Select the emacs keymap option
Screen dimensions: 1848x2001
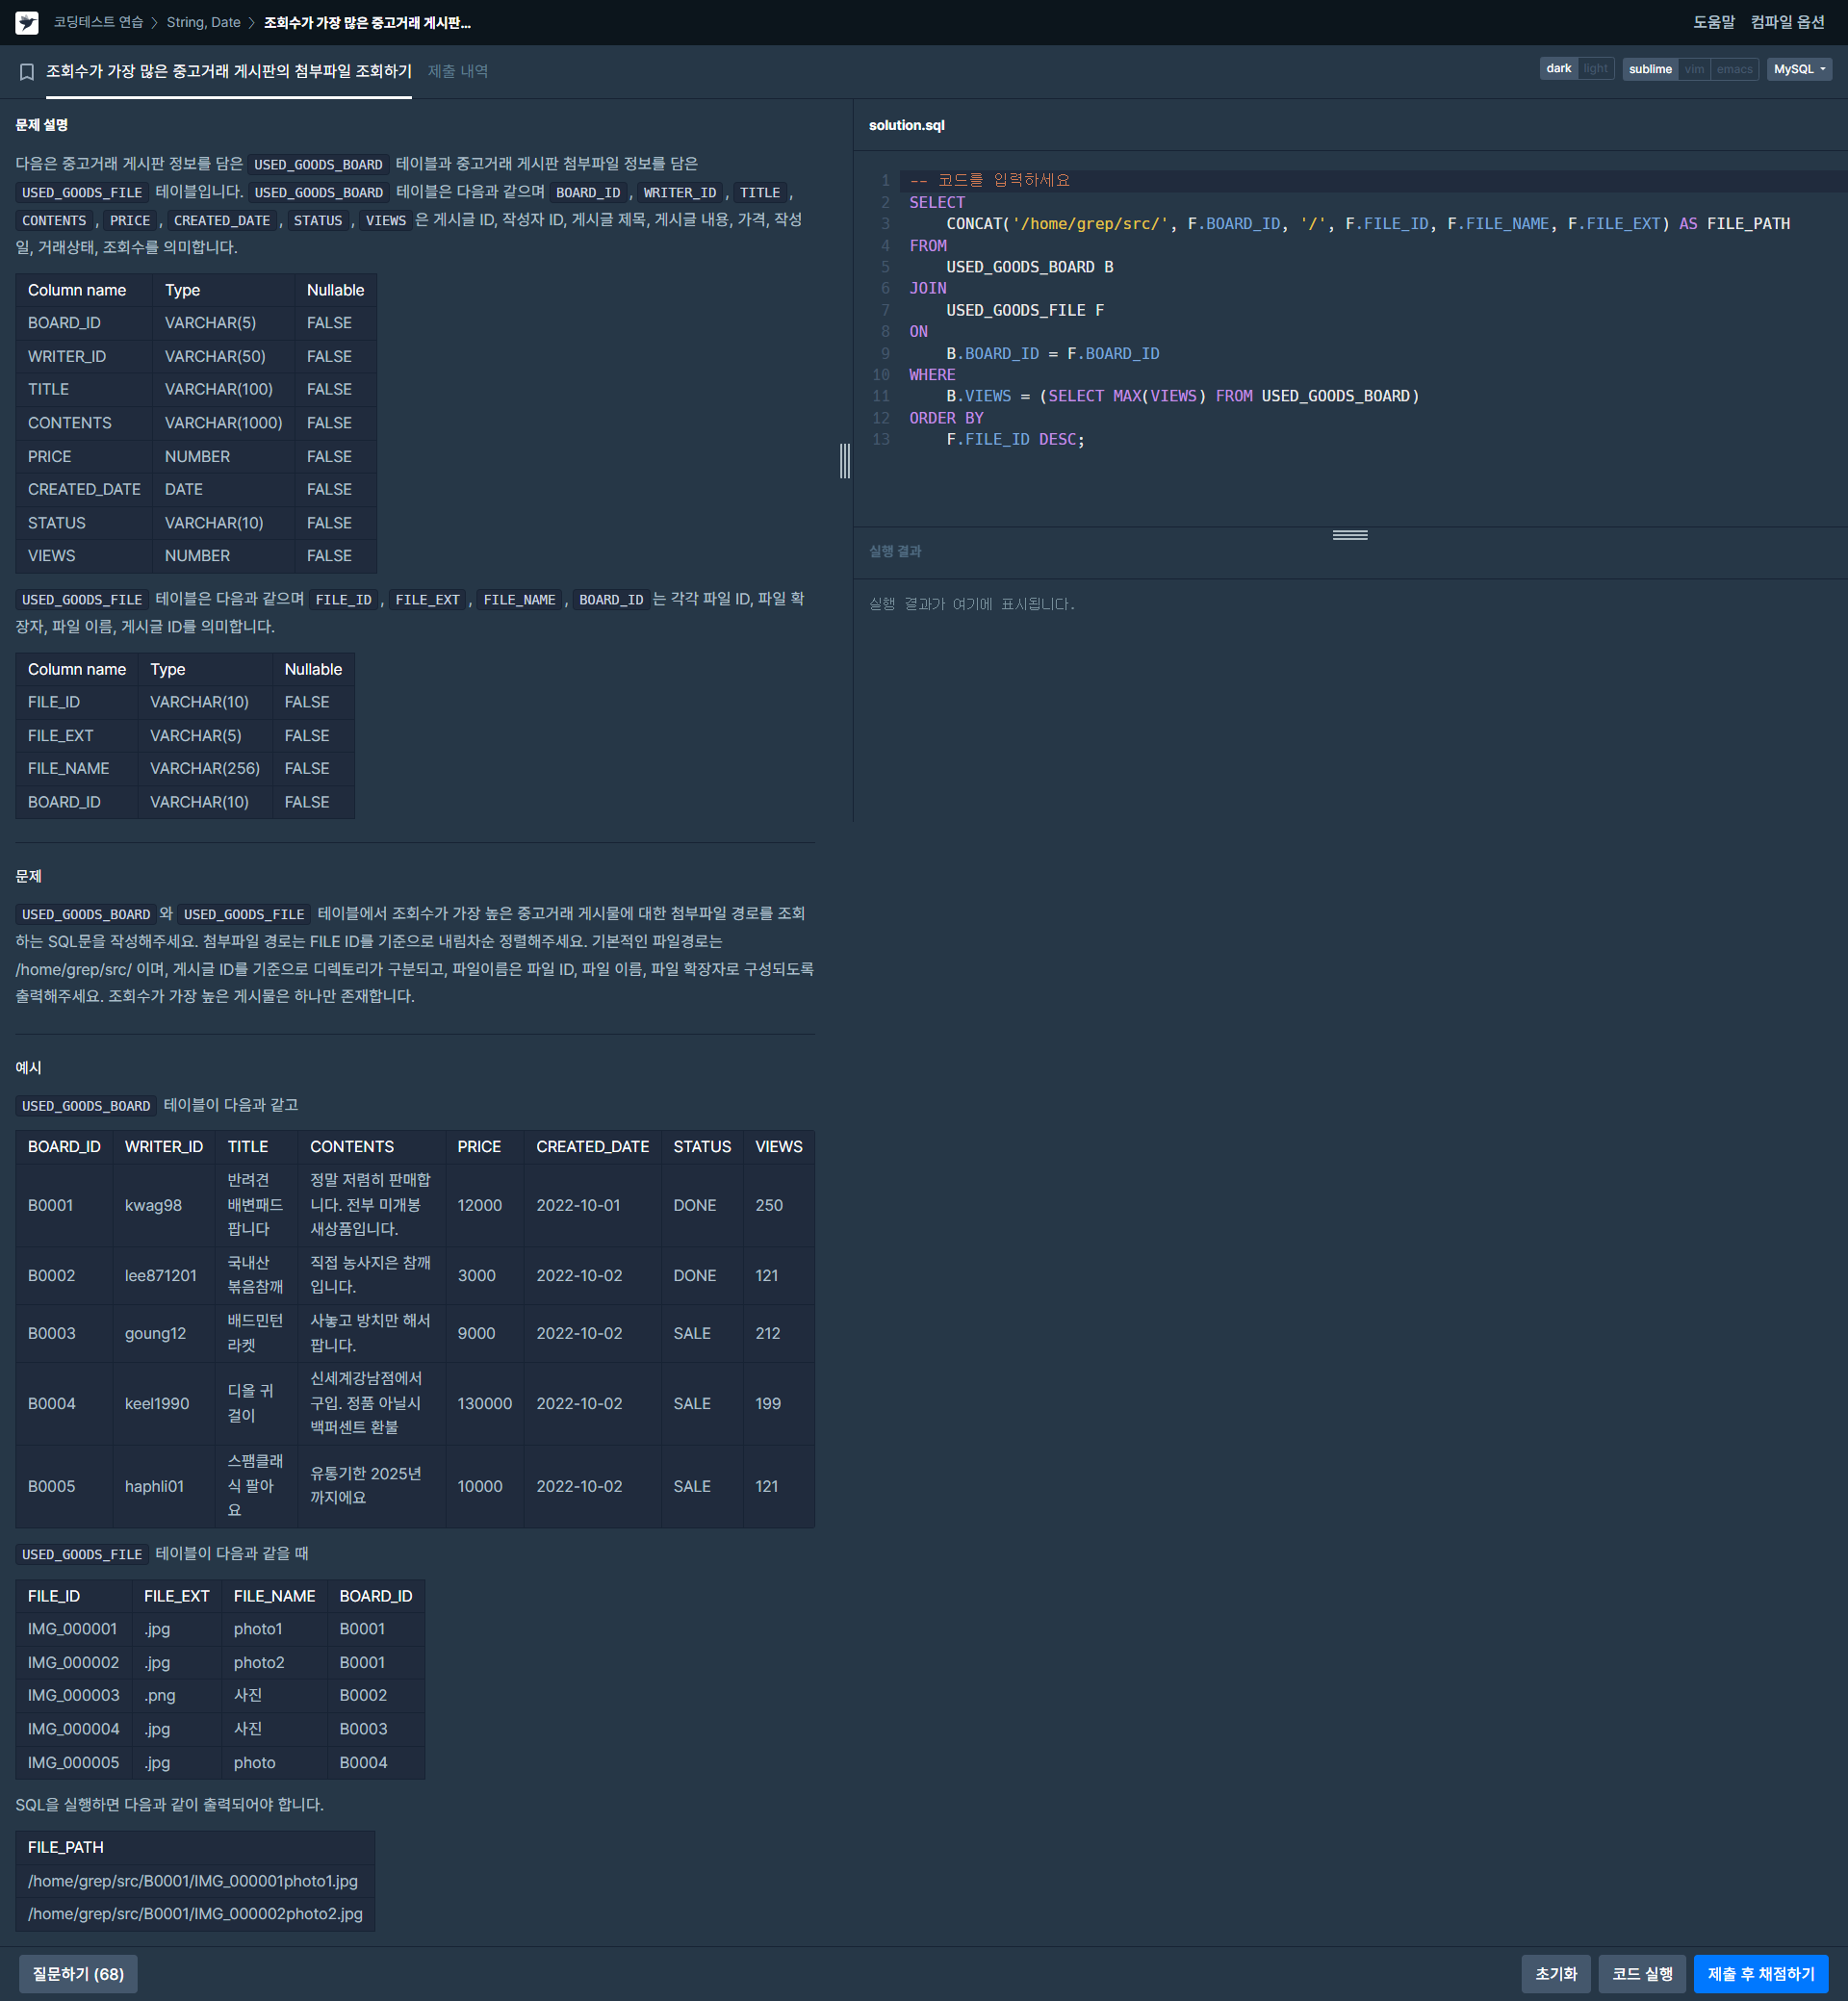point(1734,69)
